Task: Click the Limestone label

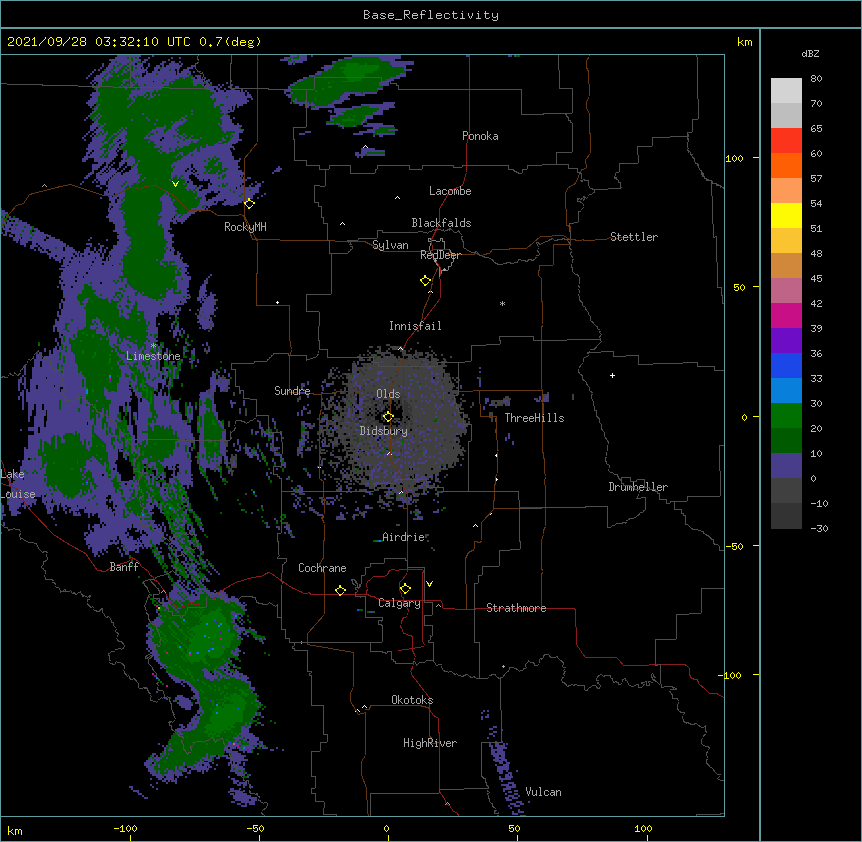Action: 153,356
